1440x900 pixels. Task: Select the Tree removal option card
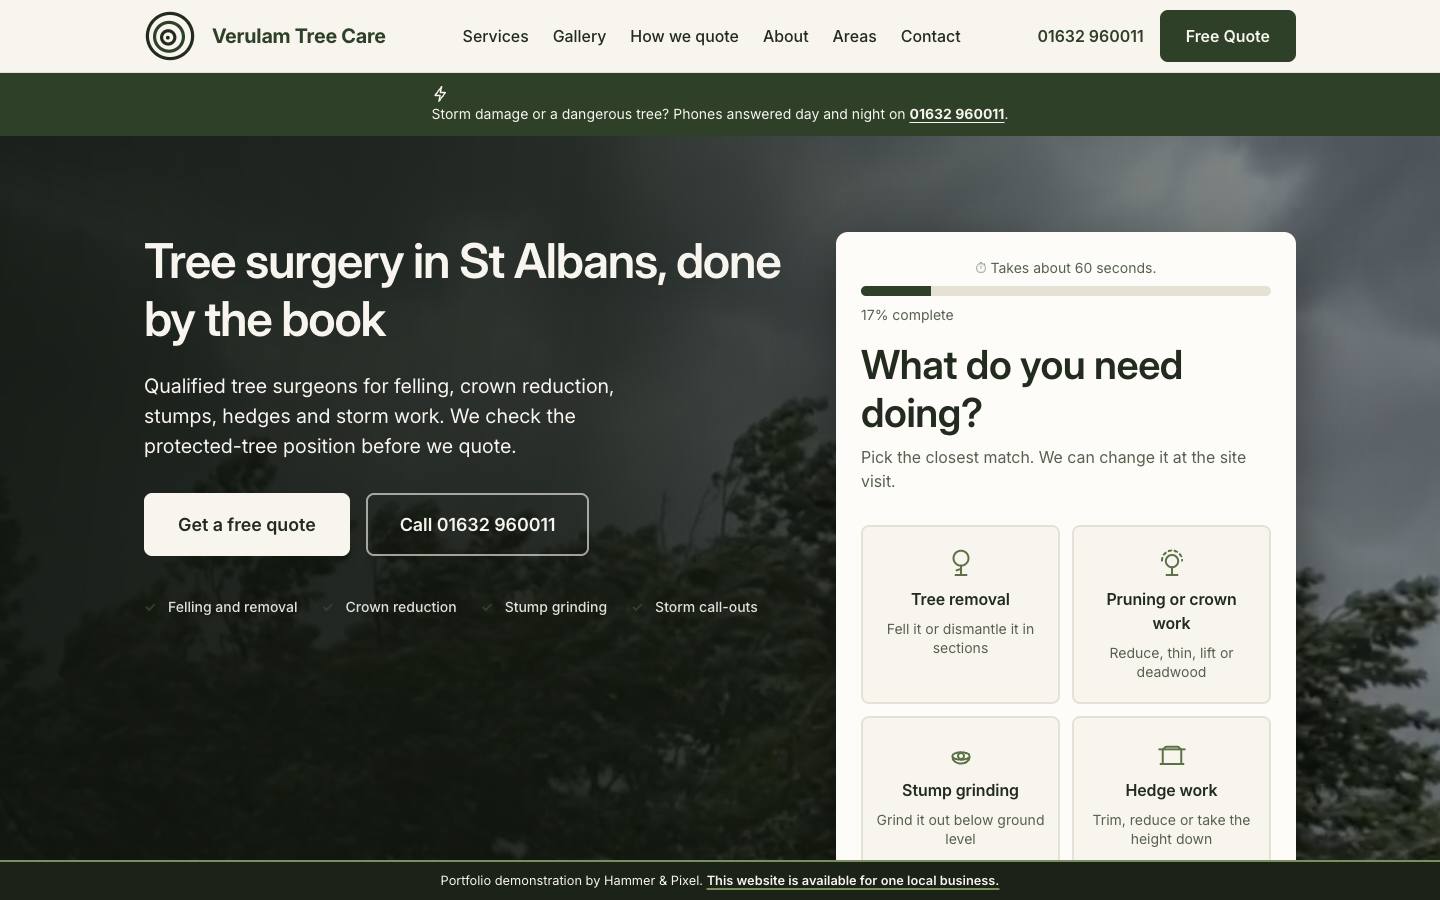tap(960, 614)
